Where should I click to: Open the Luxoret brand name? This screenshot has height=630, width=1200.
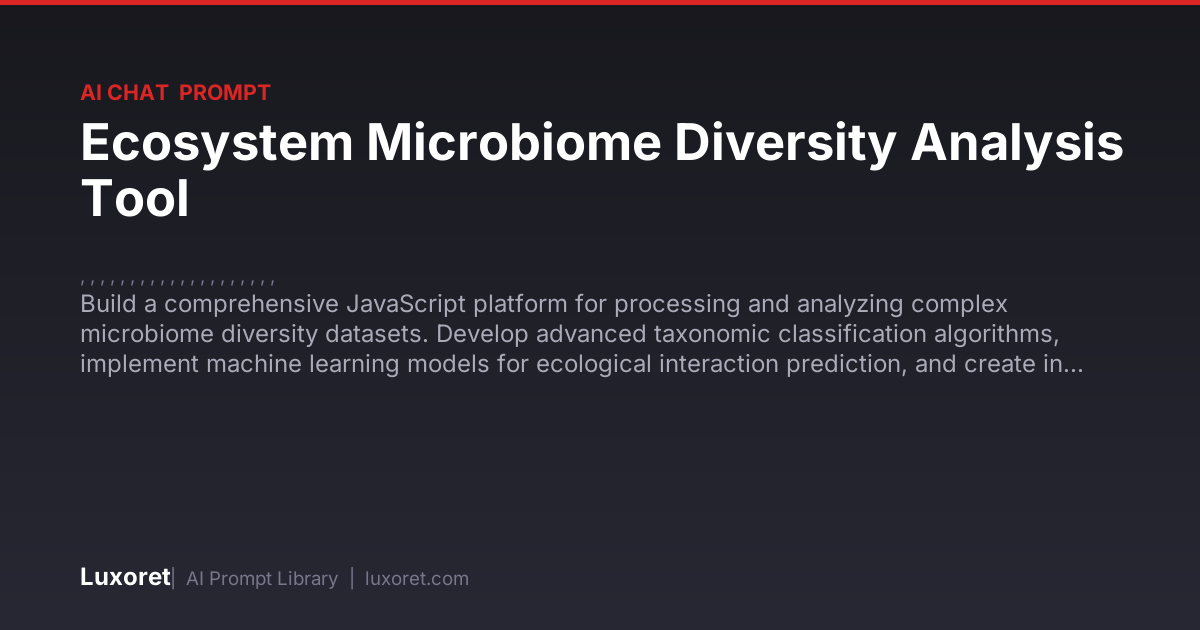[125, 578]
